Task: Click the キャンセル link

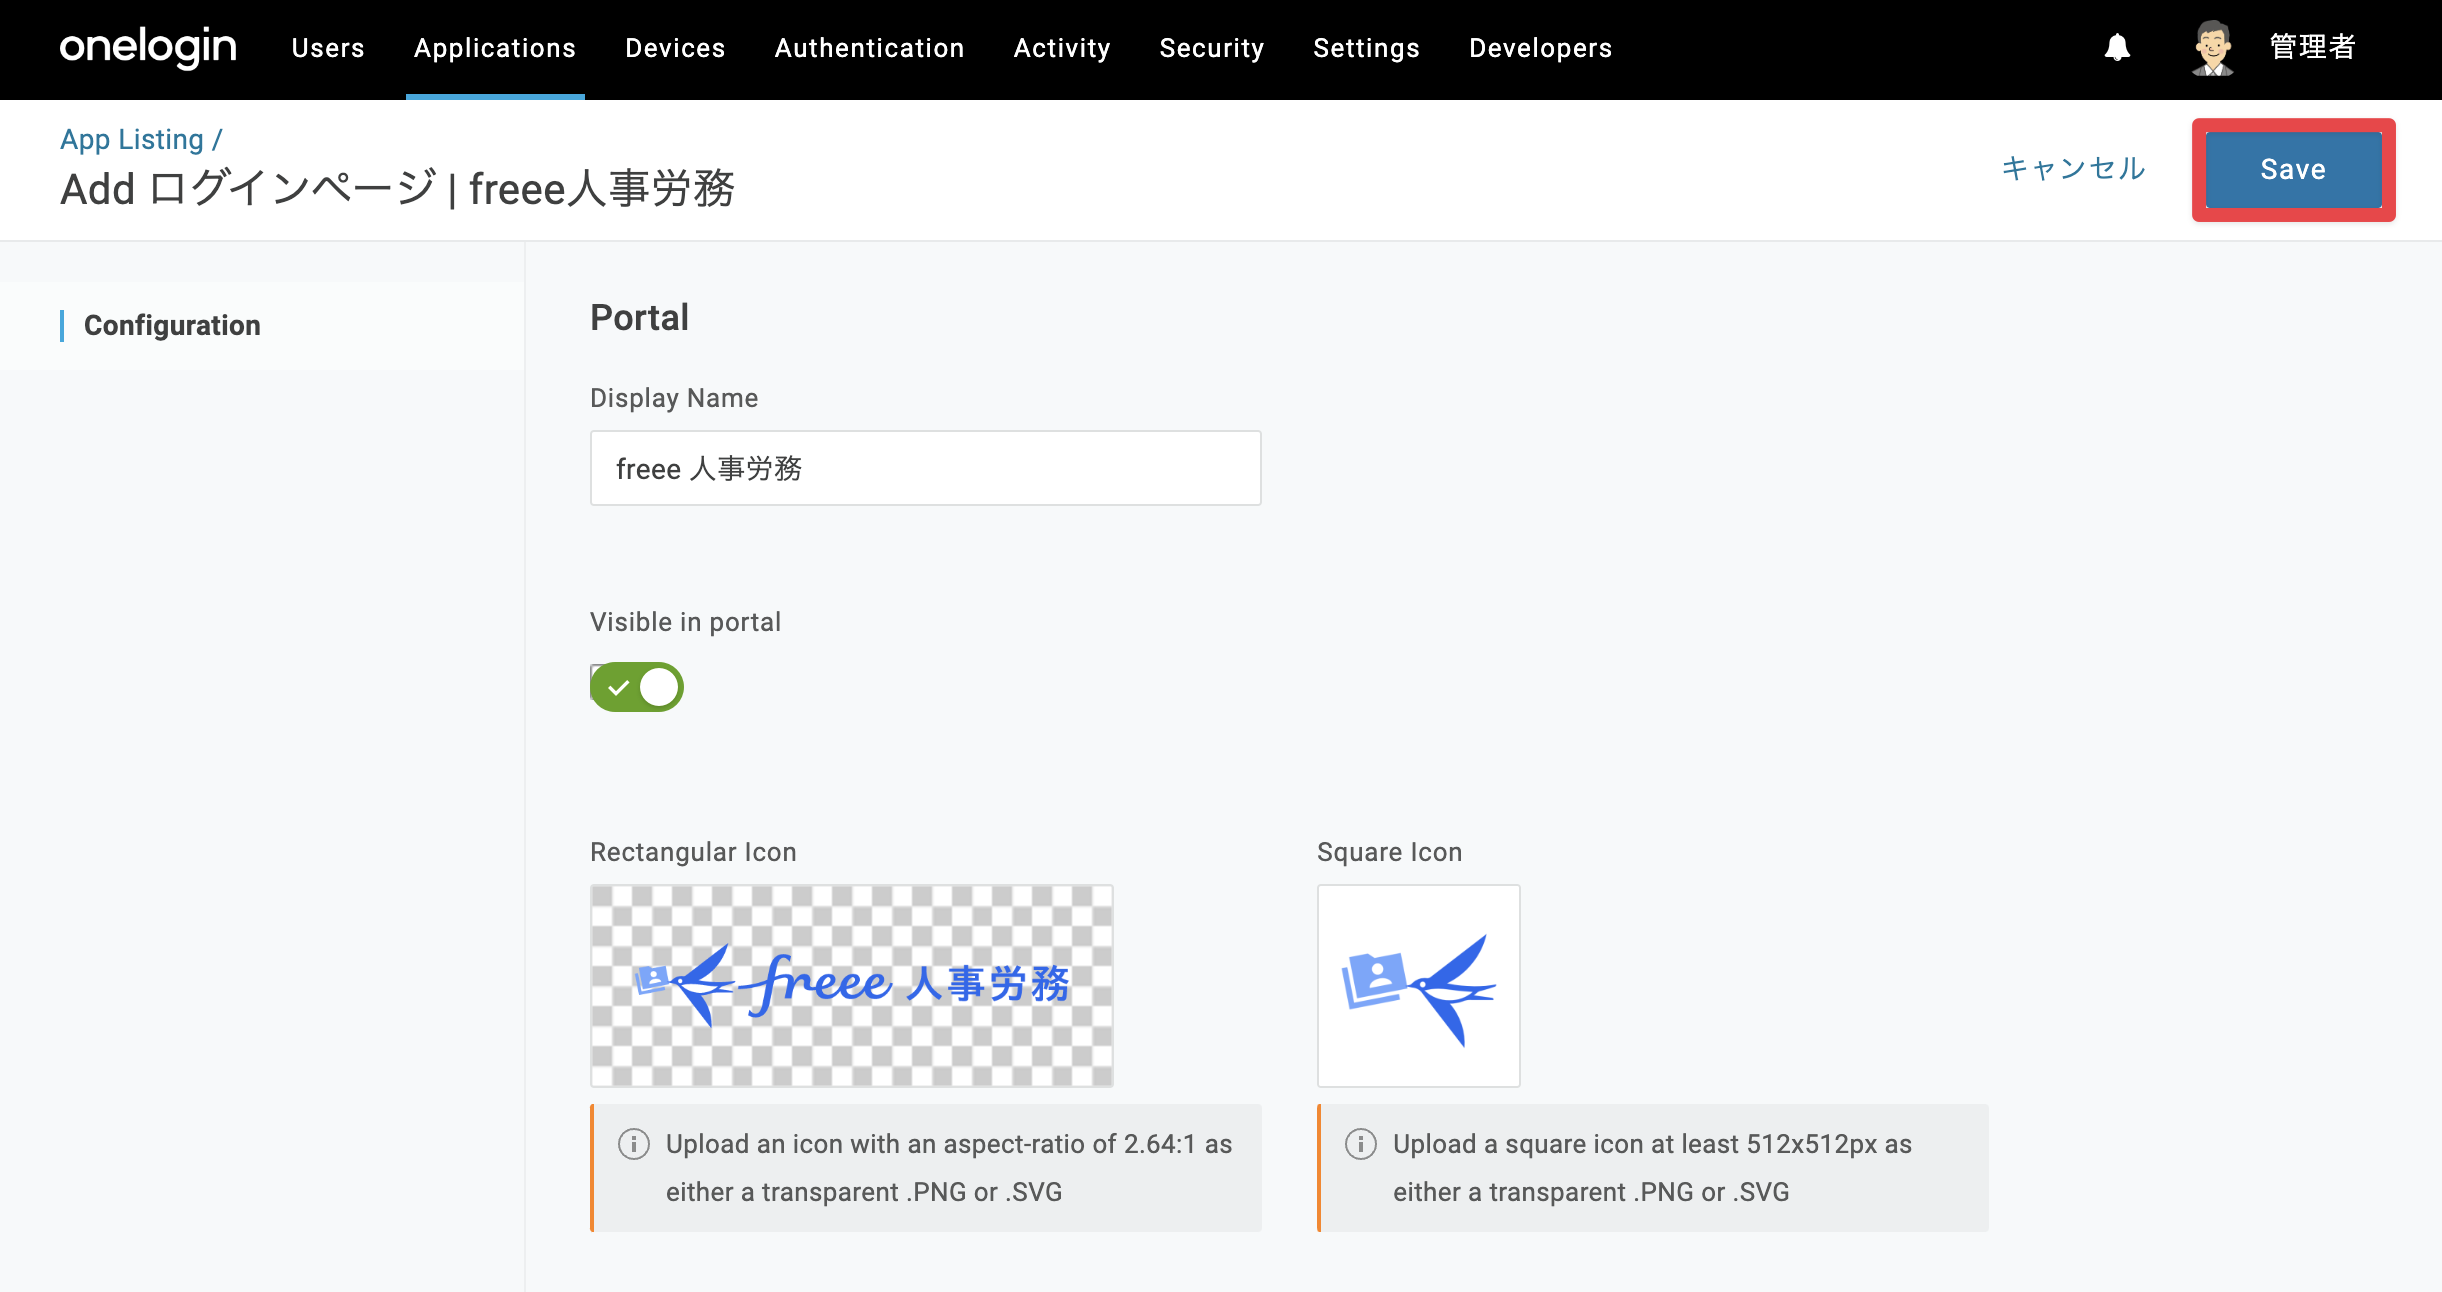Action: (x=2074, y=168)
